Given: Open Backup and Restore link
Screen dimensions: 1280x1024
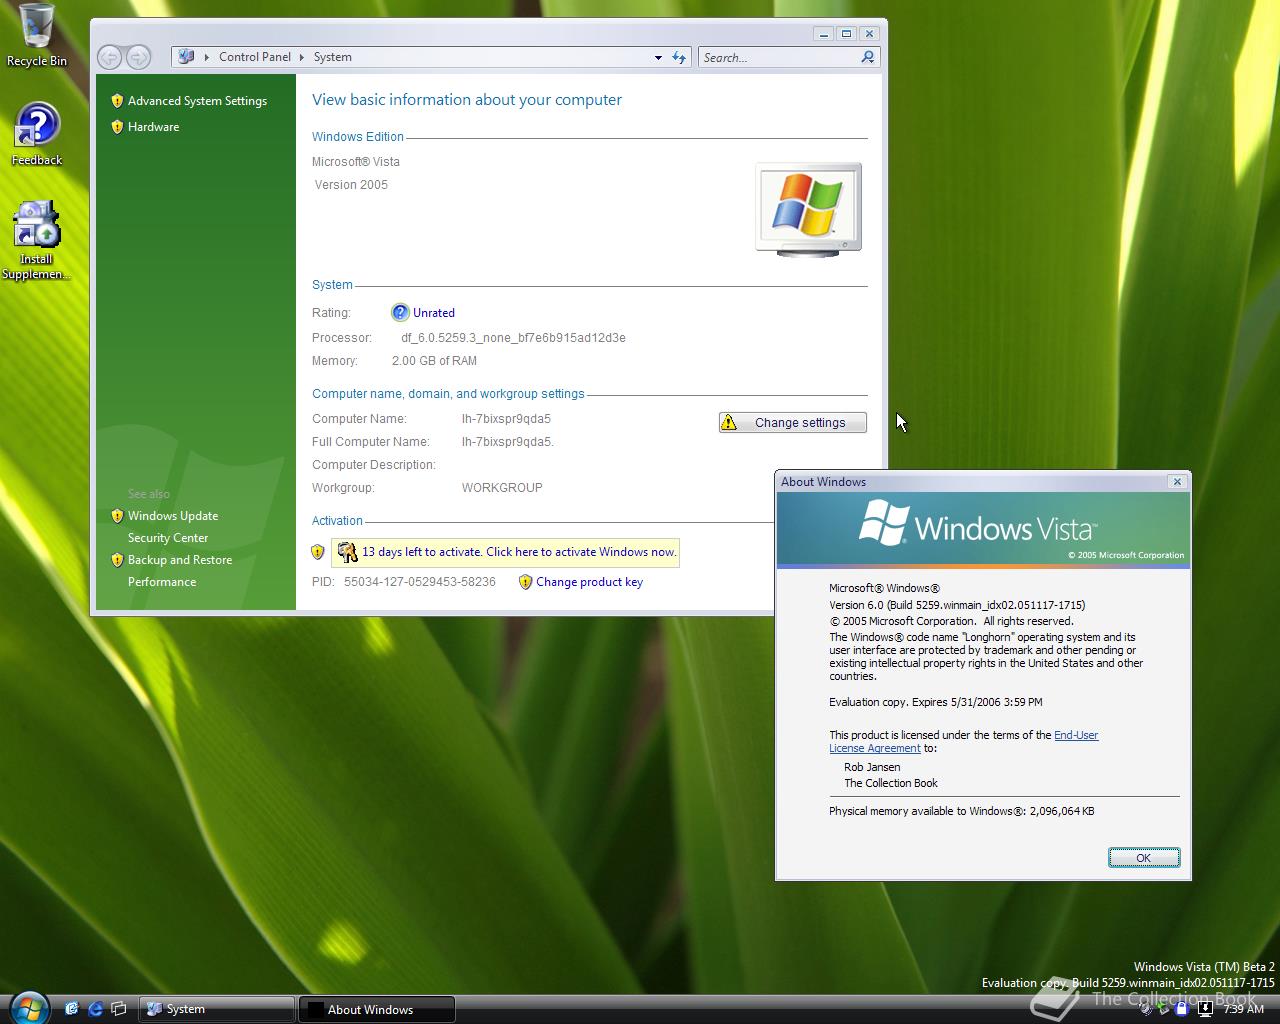Looking at the screenshot, I should 180,560.
